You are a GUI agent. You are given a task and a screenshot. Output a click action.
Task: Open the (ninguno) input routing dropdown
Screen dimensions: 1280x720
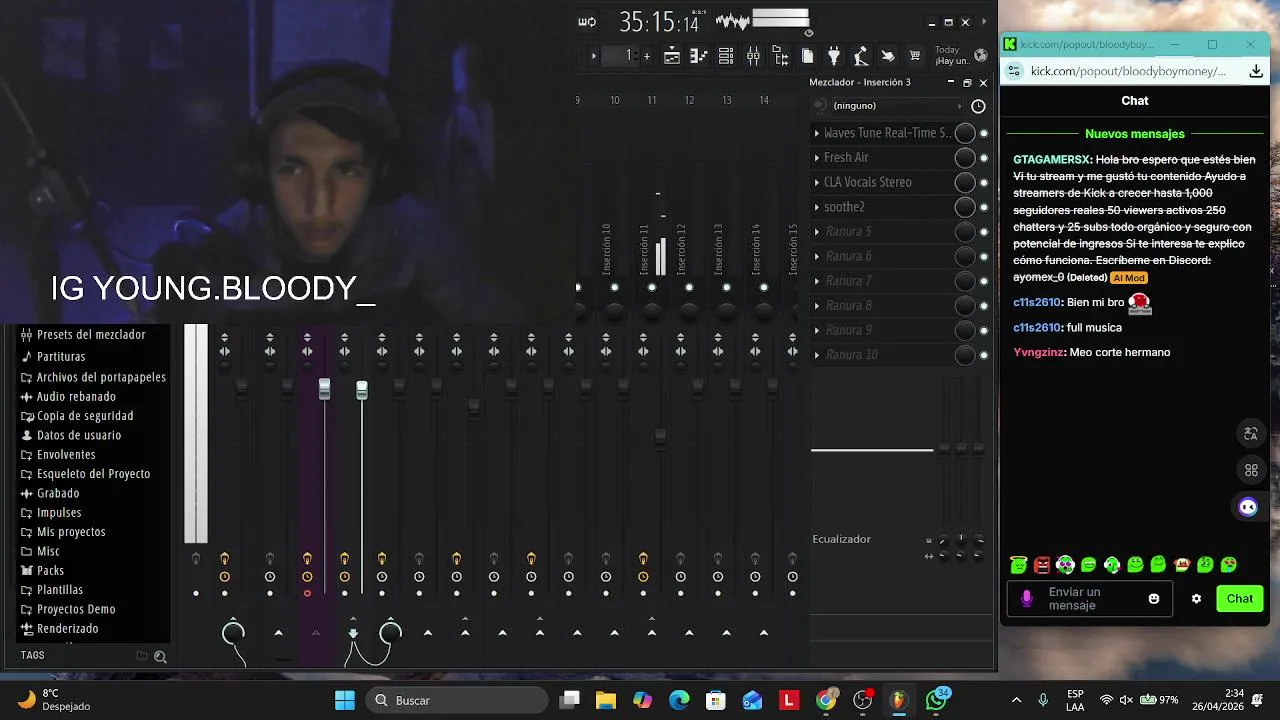click(897, 106)
